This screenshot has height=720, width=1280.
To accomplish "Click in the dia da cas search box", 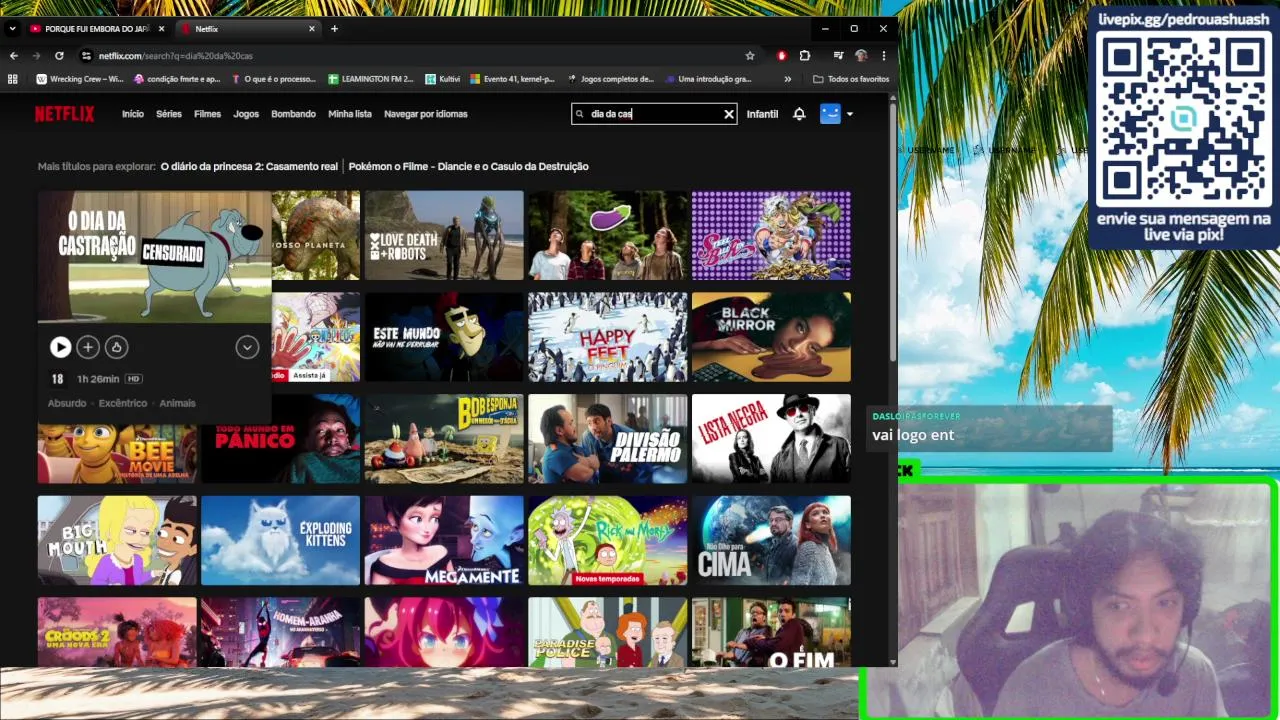I will [655, 114].
